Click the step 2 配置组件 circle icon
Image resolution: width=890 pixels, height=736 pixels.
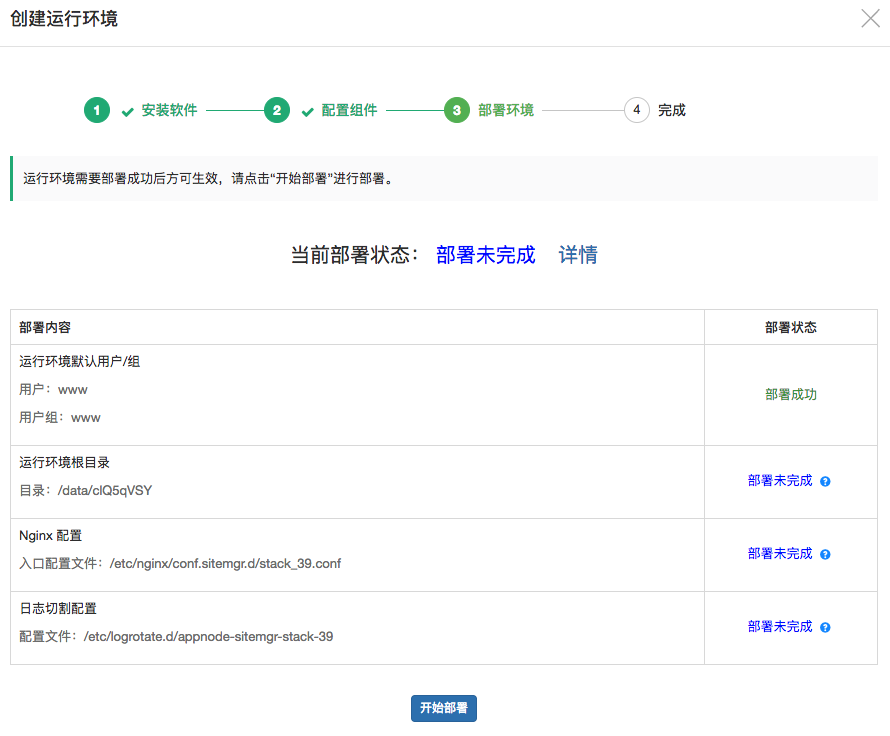277,110
